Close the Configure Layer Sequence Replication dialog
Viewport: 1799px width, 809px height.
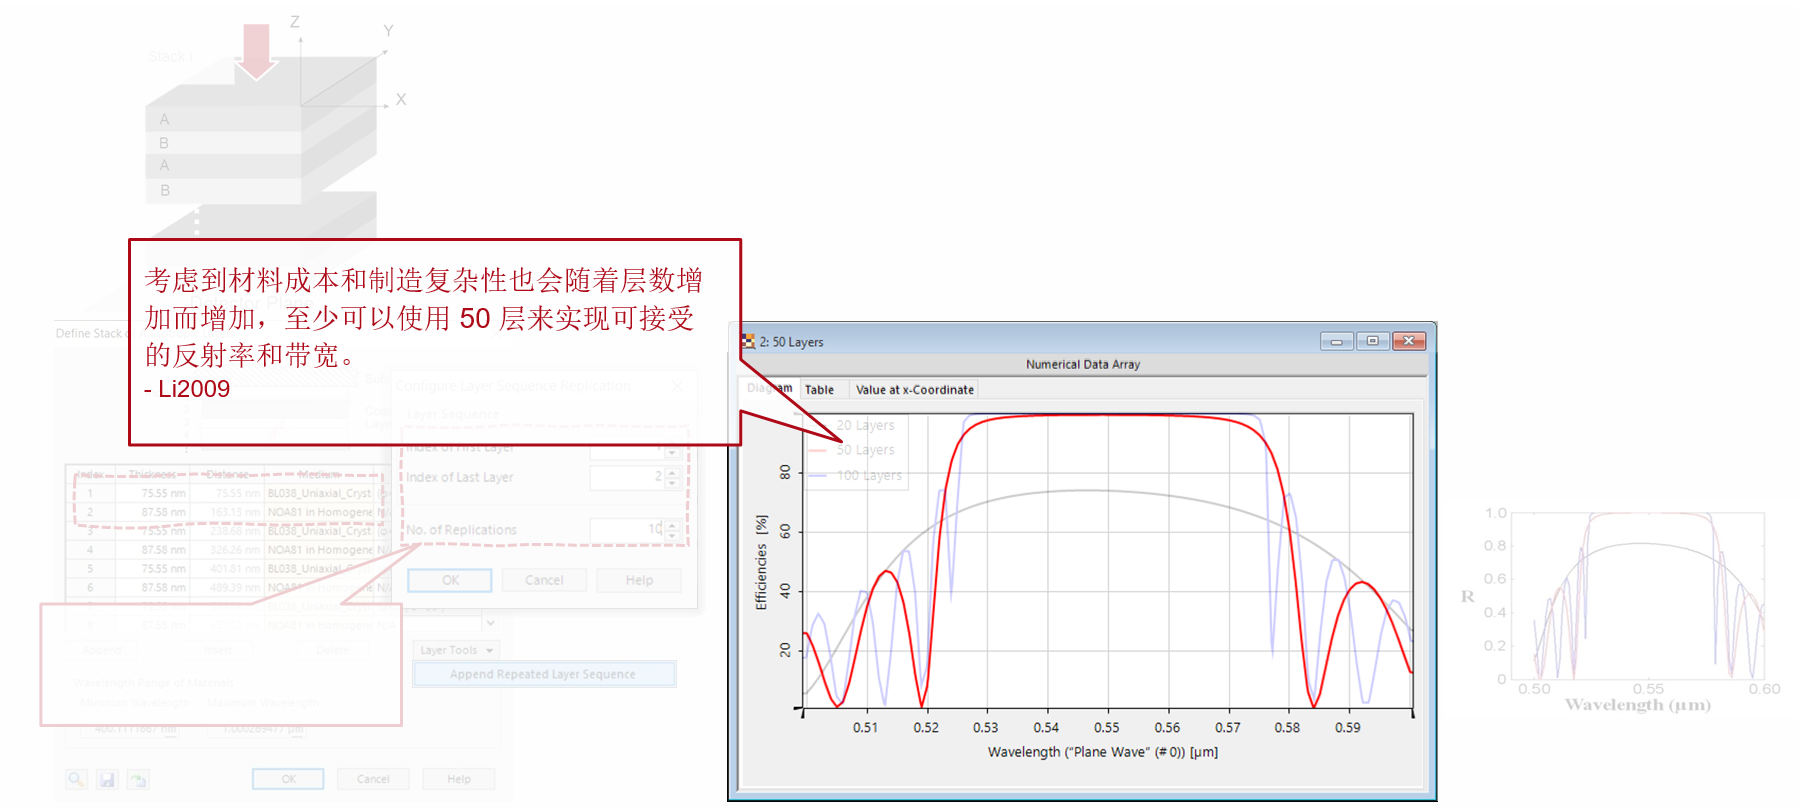coord(677,385)
